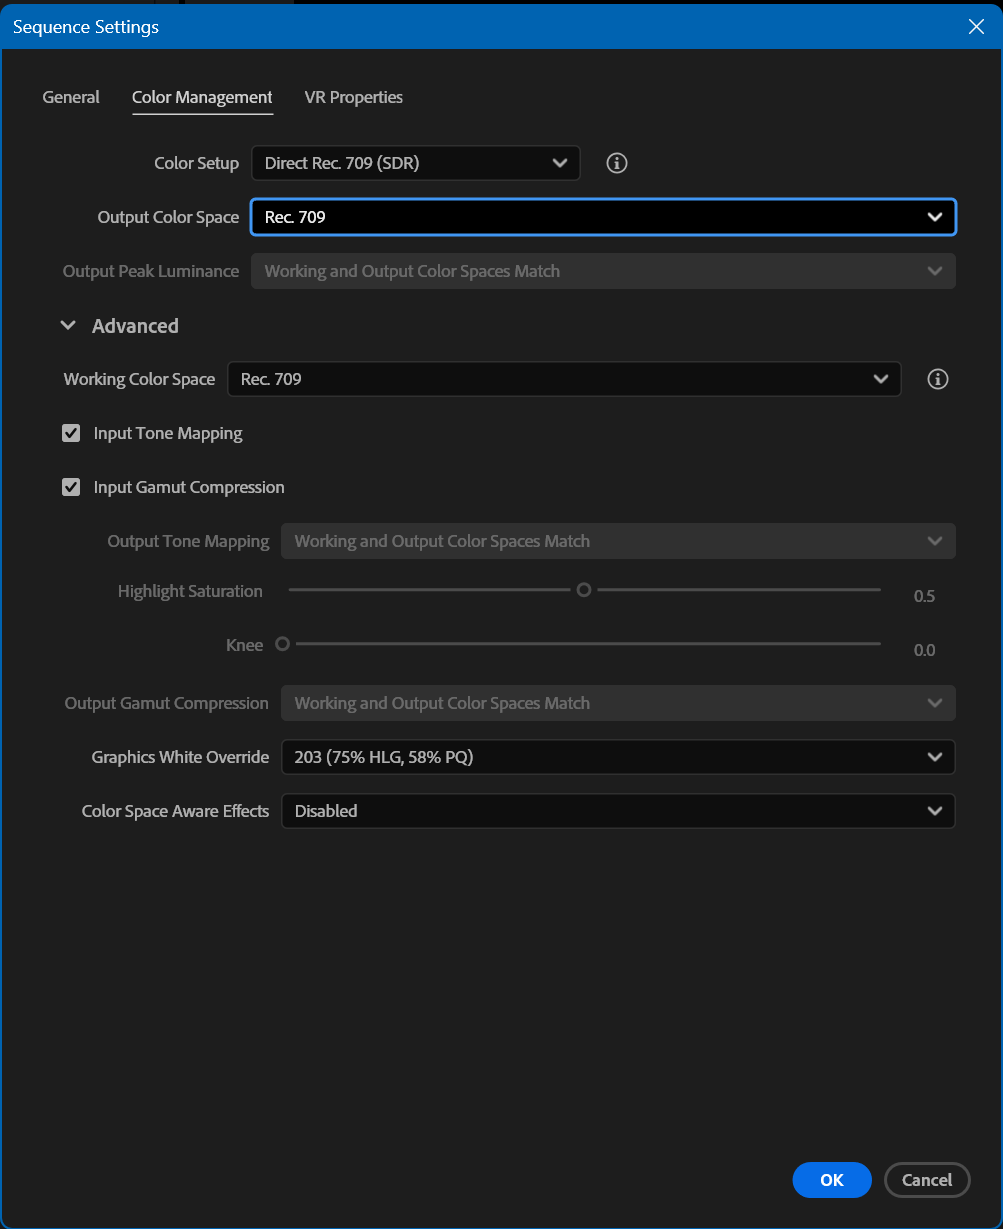Open the Working Color Space dropdown

coord(564,379)
